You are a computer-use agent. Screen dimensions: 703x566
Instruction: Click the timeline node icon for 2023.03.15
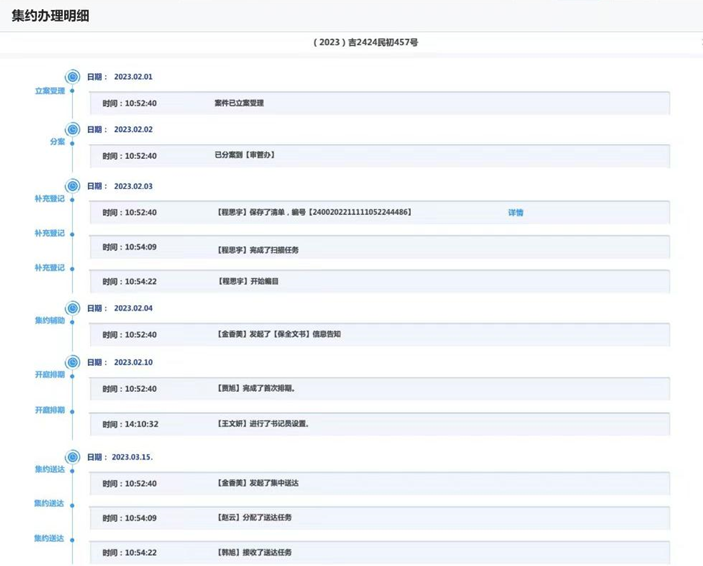pyautogui.click(x=72, y=457)
